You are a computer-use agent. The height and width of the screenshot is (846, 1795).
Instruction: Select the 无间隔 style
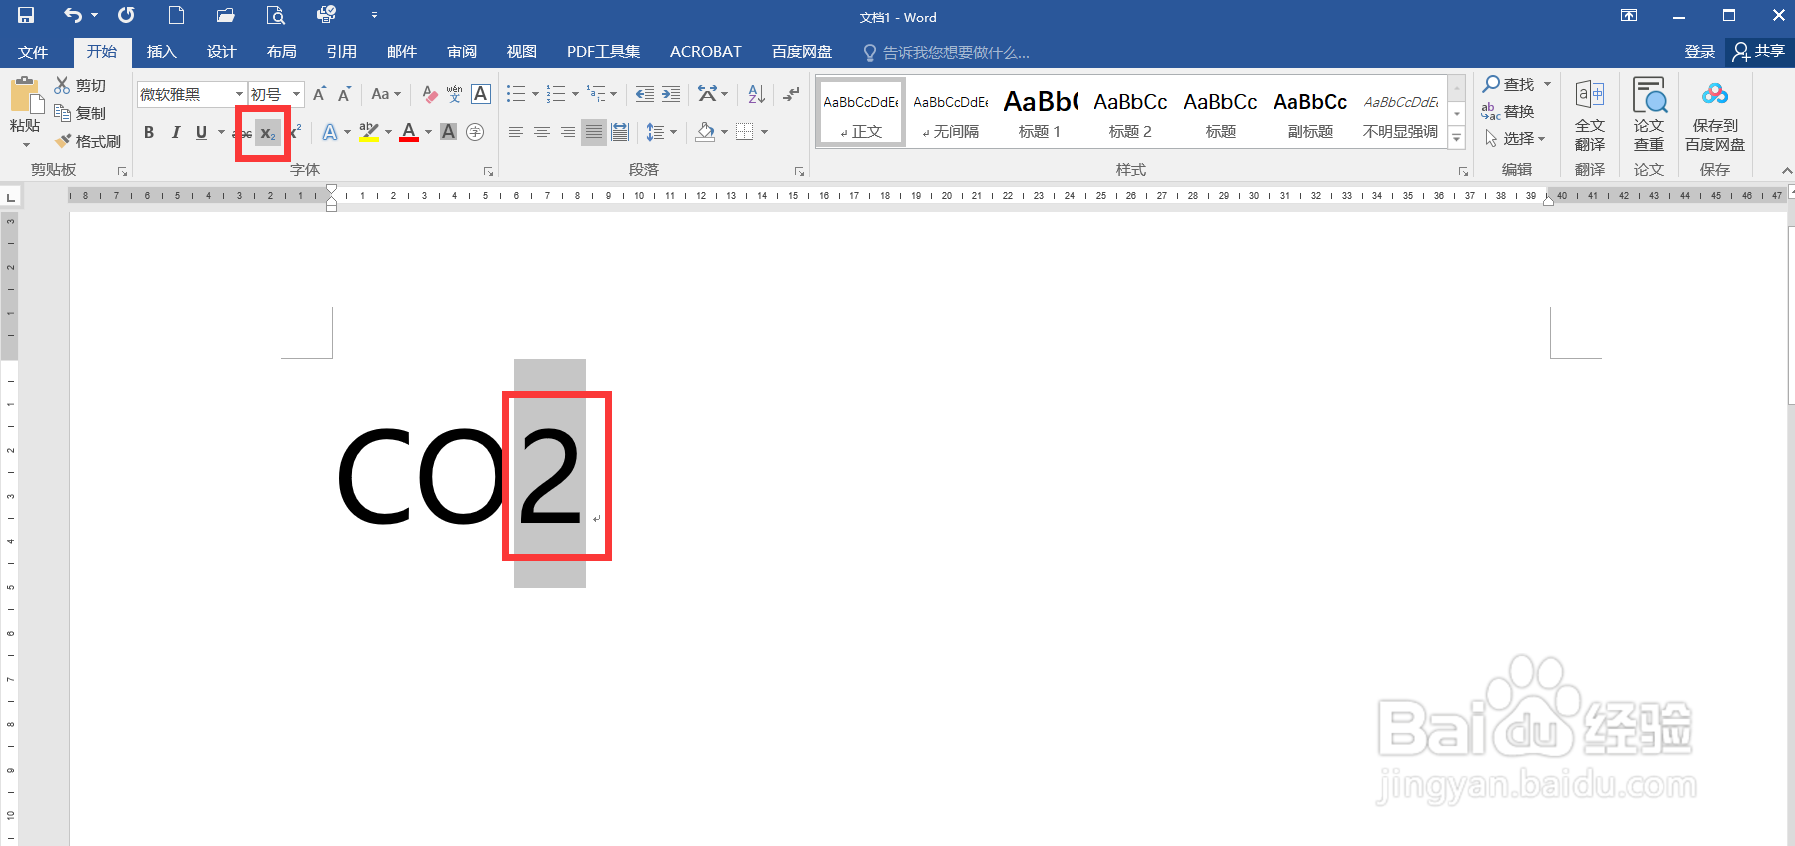point(950,113)
